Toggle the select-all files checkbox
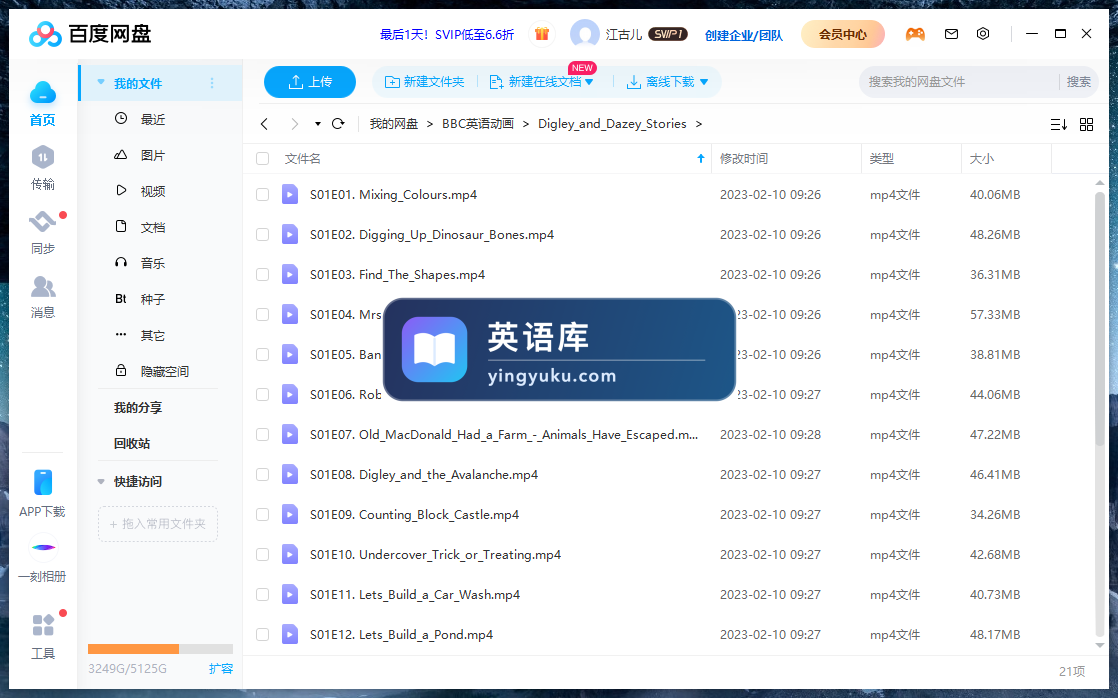The image size is (1118, 698). 262,158
